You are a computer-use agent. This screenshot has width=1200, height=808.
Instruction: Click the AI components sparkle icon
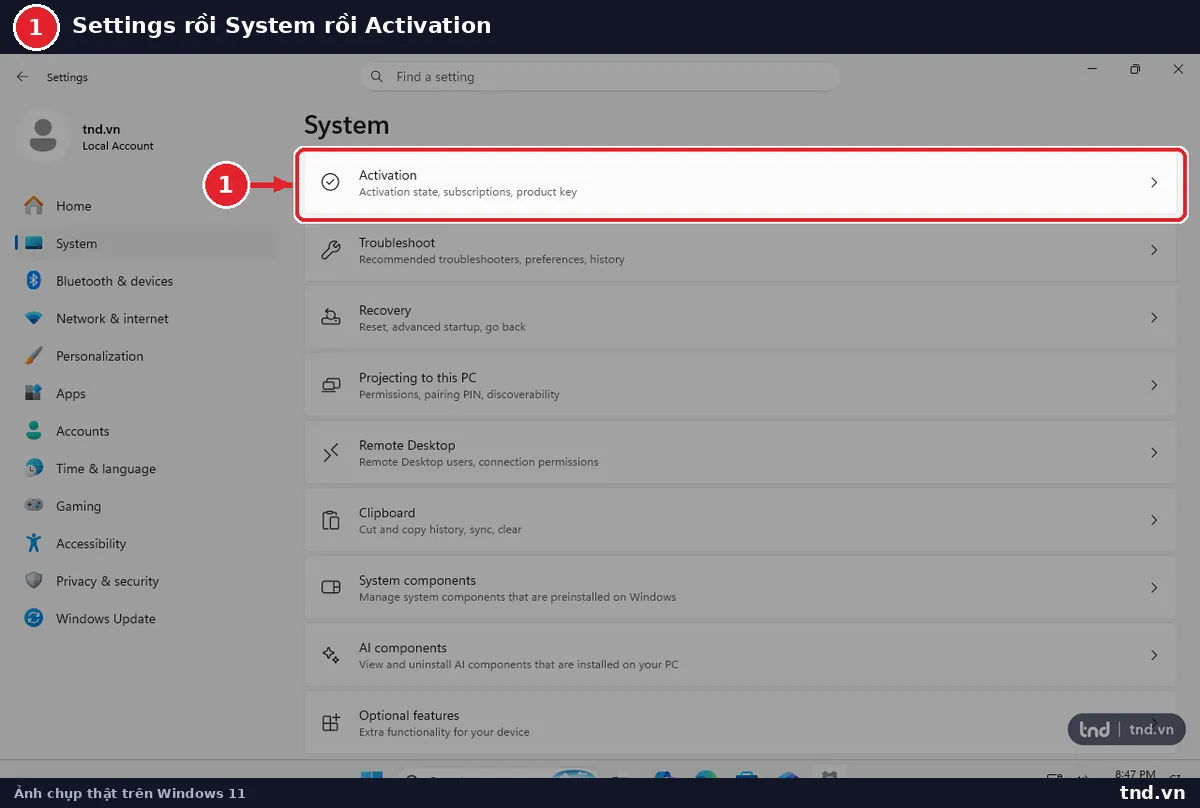(x=330, y=655)
